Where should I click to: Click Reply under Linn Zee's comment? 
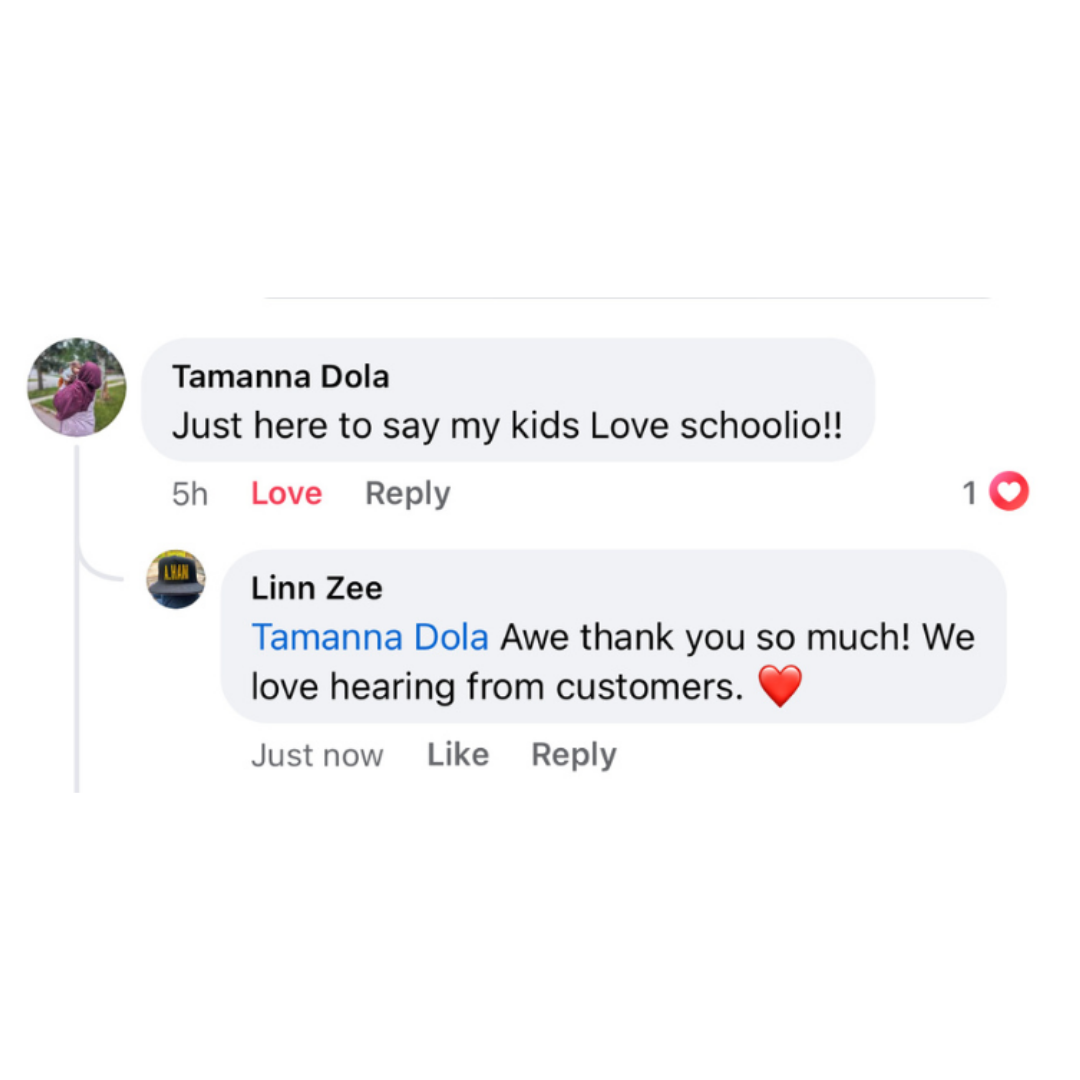click(x=574, y=755)
